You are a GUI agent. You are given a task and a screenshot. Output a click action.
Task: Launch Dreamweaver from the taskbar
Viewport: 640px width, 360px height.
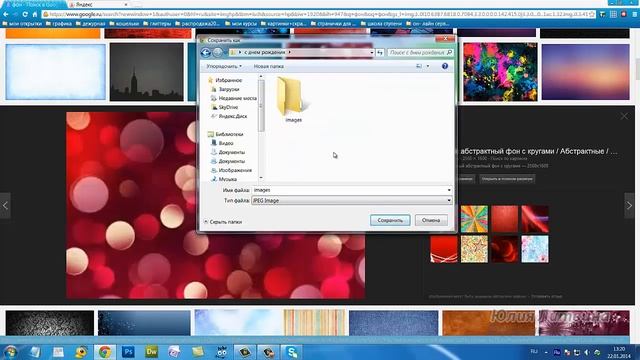[x=151, y=352]
